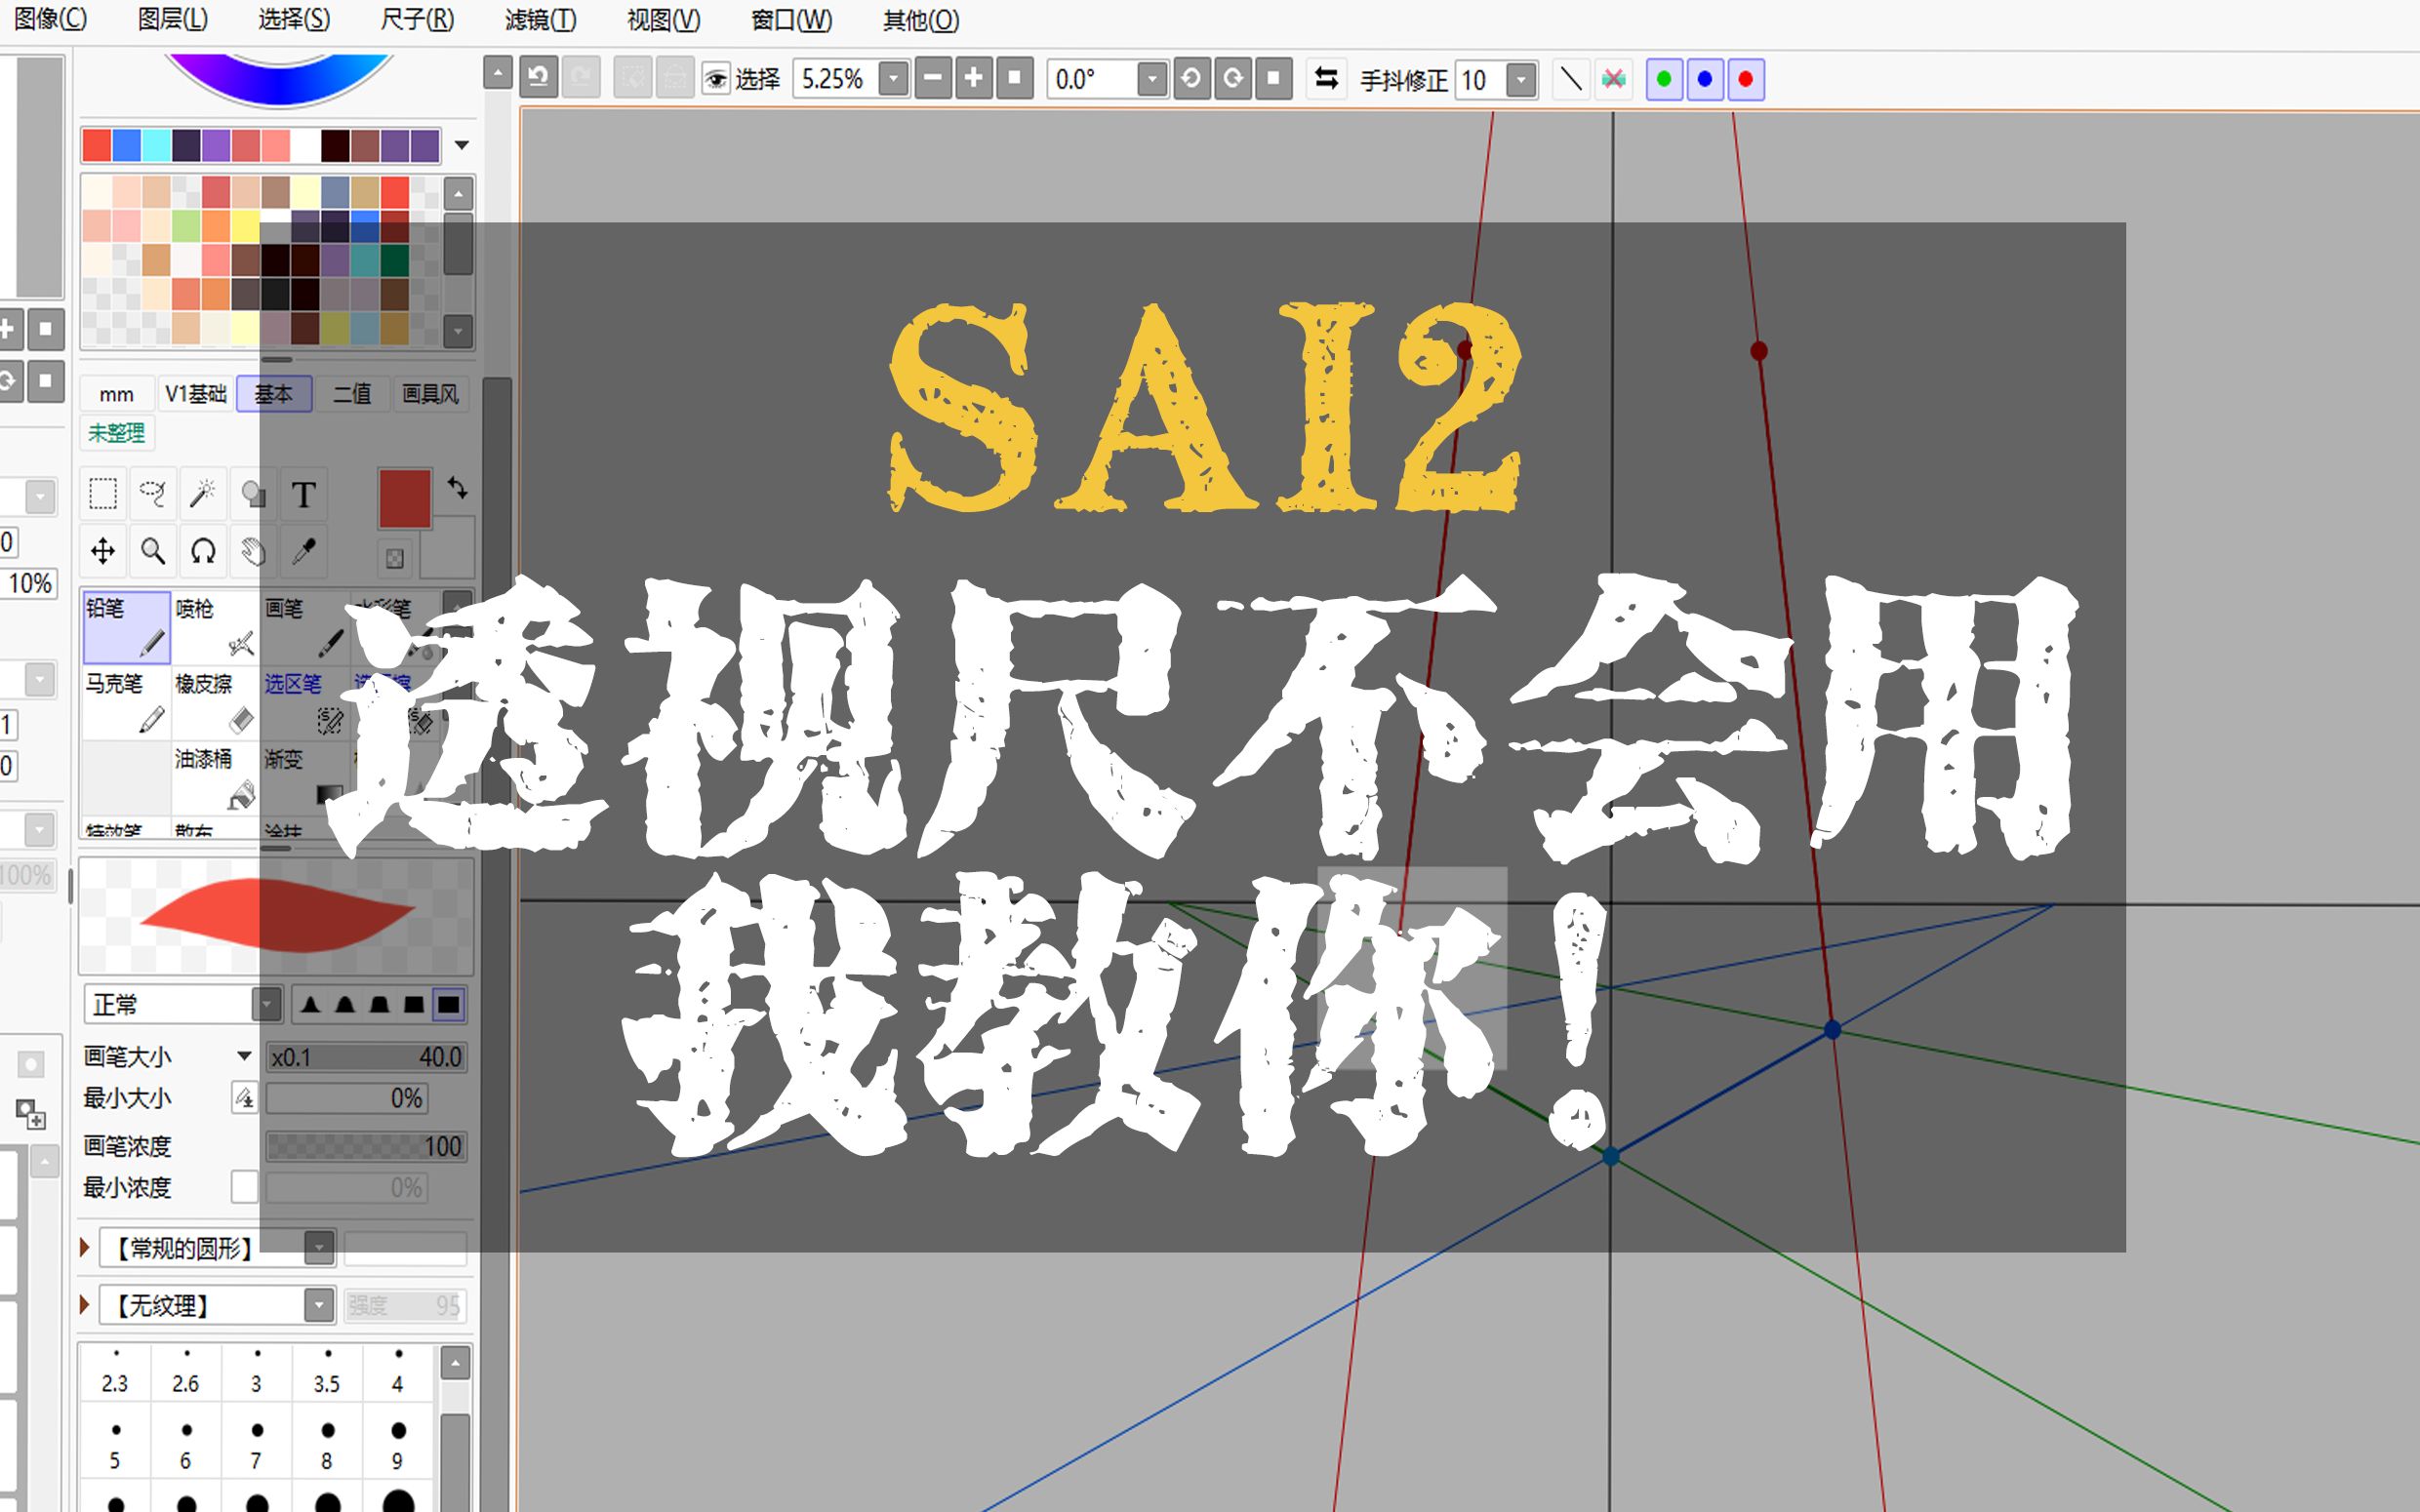Image resolution: width=2420 pixels, height=1512 pixels.
Task: Choose the 油漆桶 paint bucket tool
Action: [215, 778]
